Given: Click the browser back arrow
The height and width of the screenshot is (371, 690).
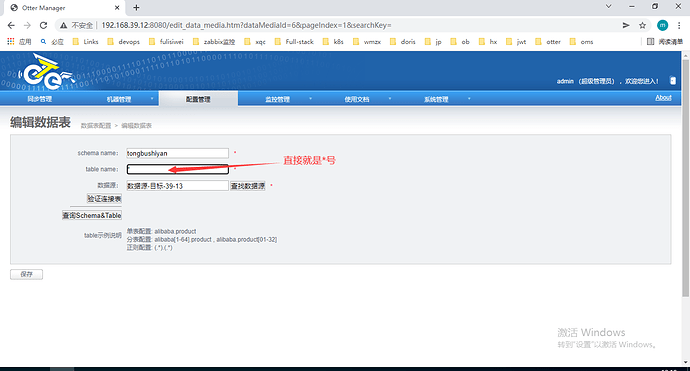Looking at the screenshot, I should click(x=11, y=26).
